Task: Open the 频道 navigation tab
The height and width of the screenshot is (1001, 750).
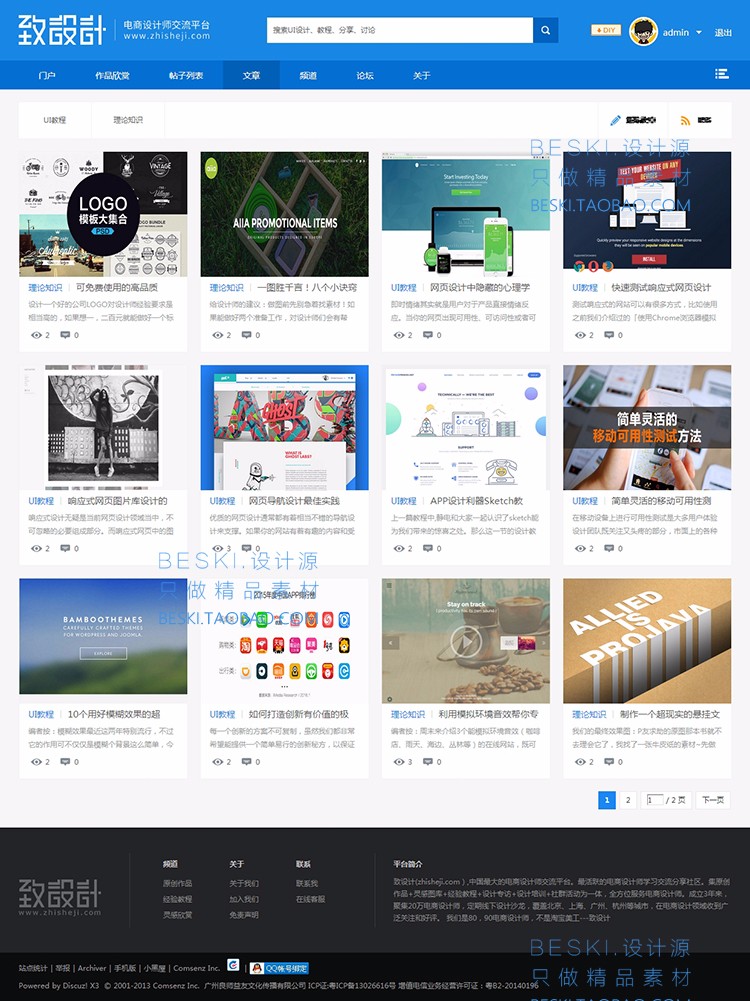Action: coord(308,75)
